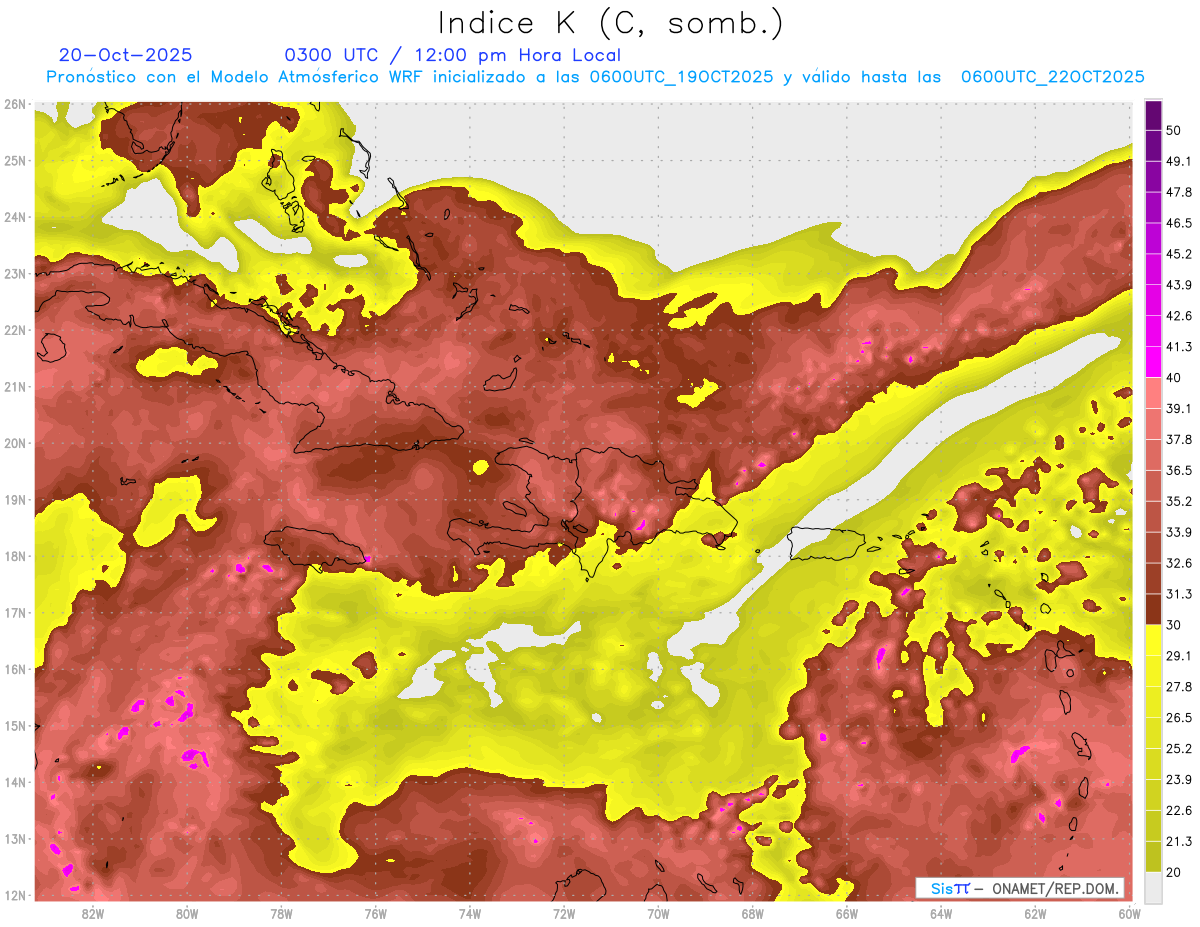This screenshot has width=1200, height=927.
Task: Click the '13N' latitude label
Action: pos(15,839)
